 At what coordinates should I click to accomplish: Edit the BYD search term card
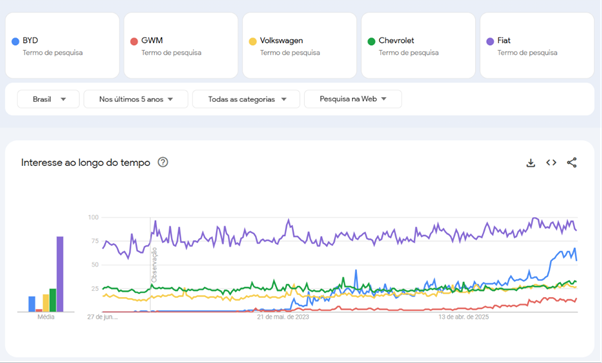click(x=62, y=46)
